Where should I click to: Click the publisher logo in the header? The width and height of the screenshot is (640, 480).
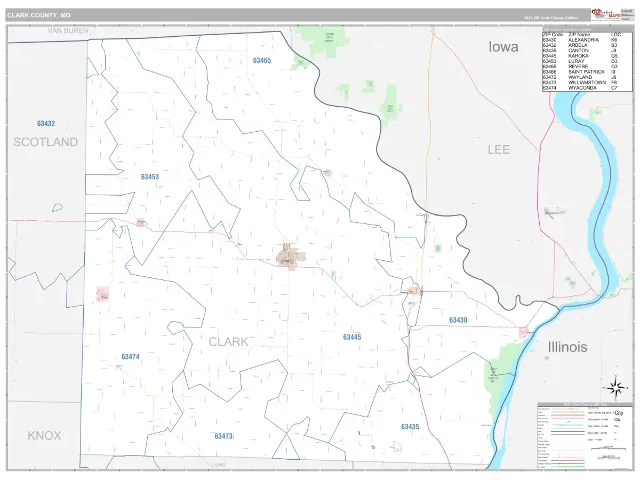click(605, 15)
